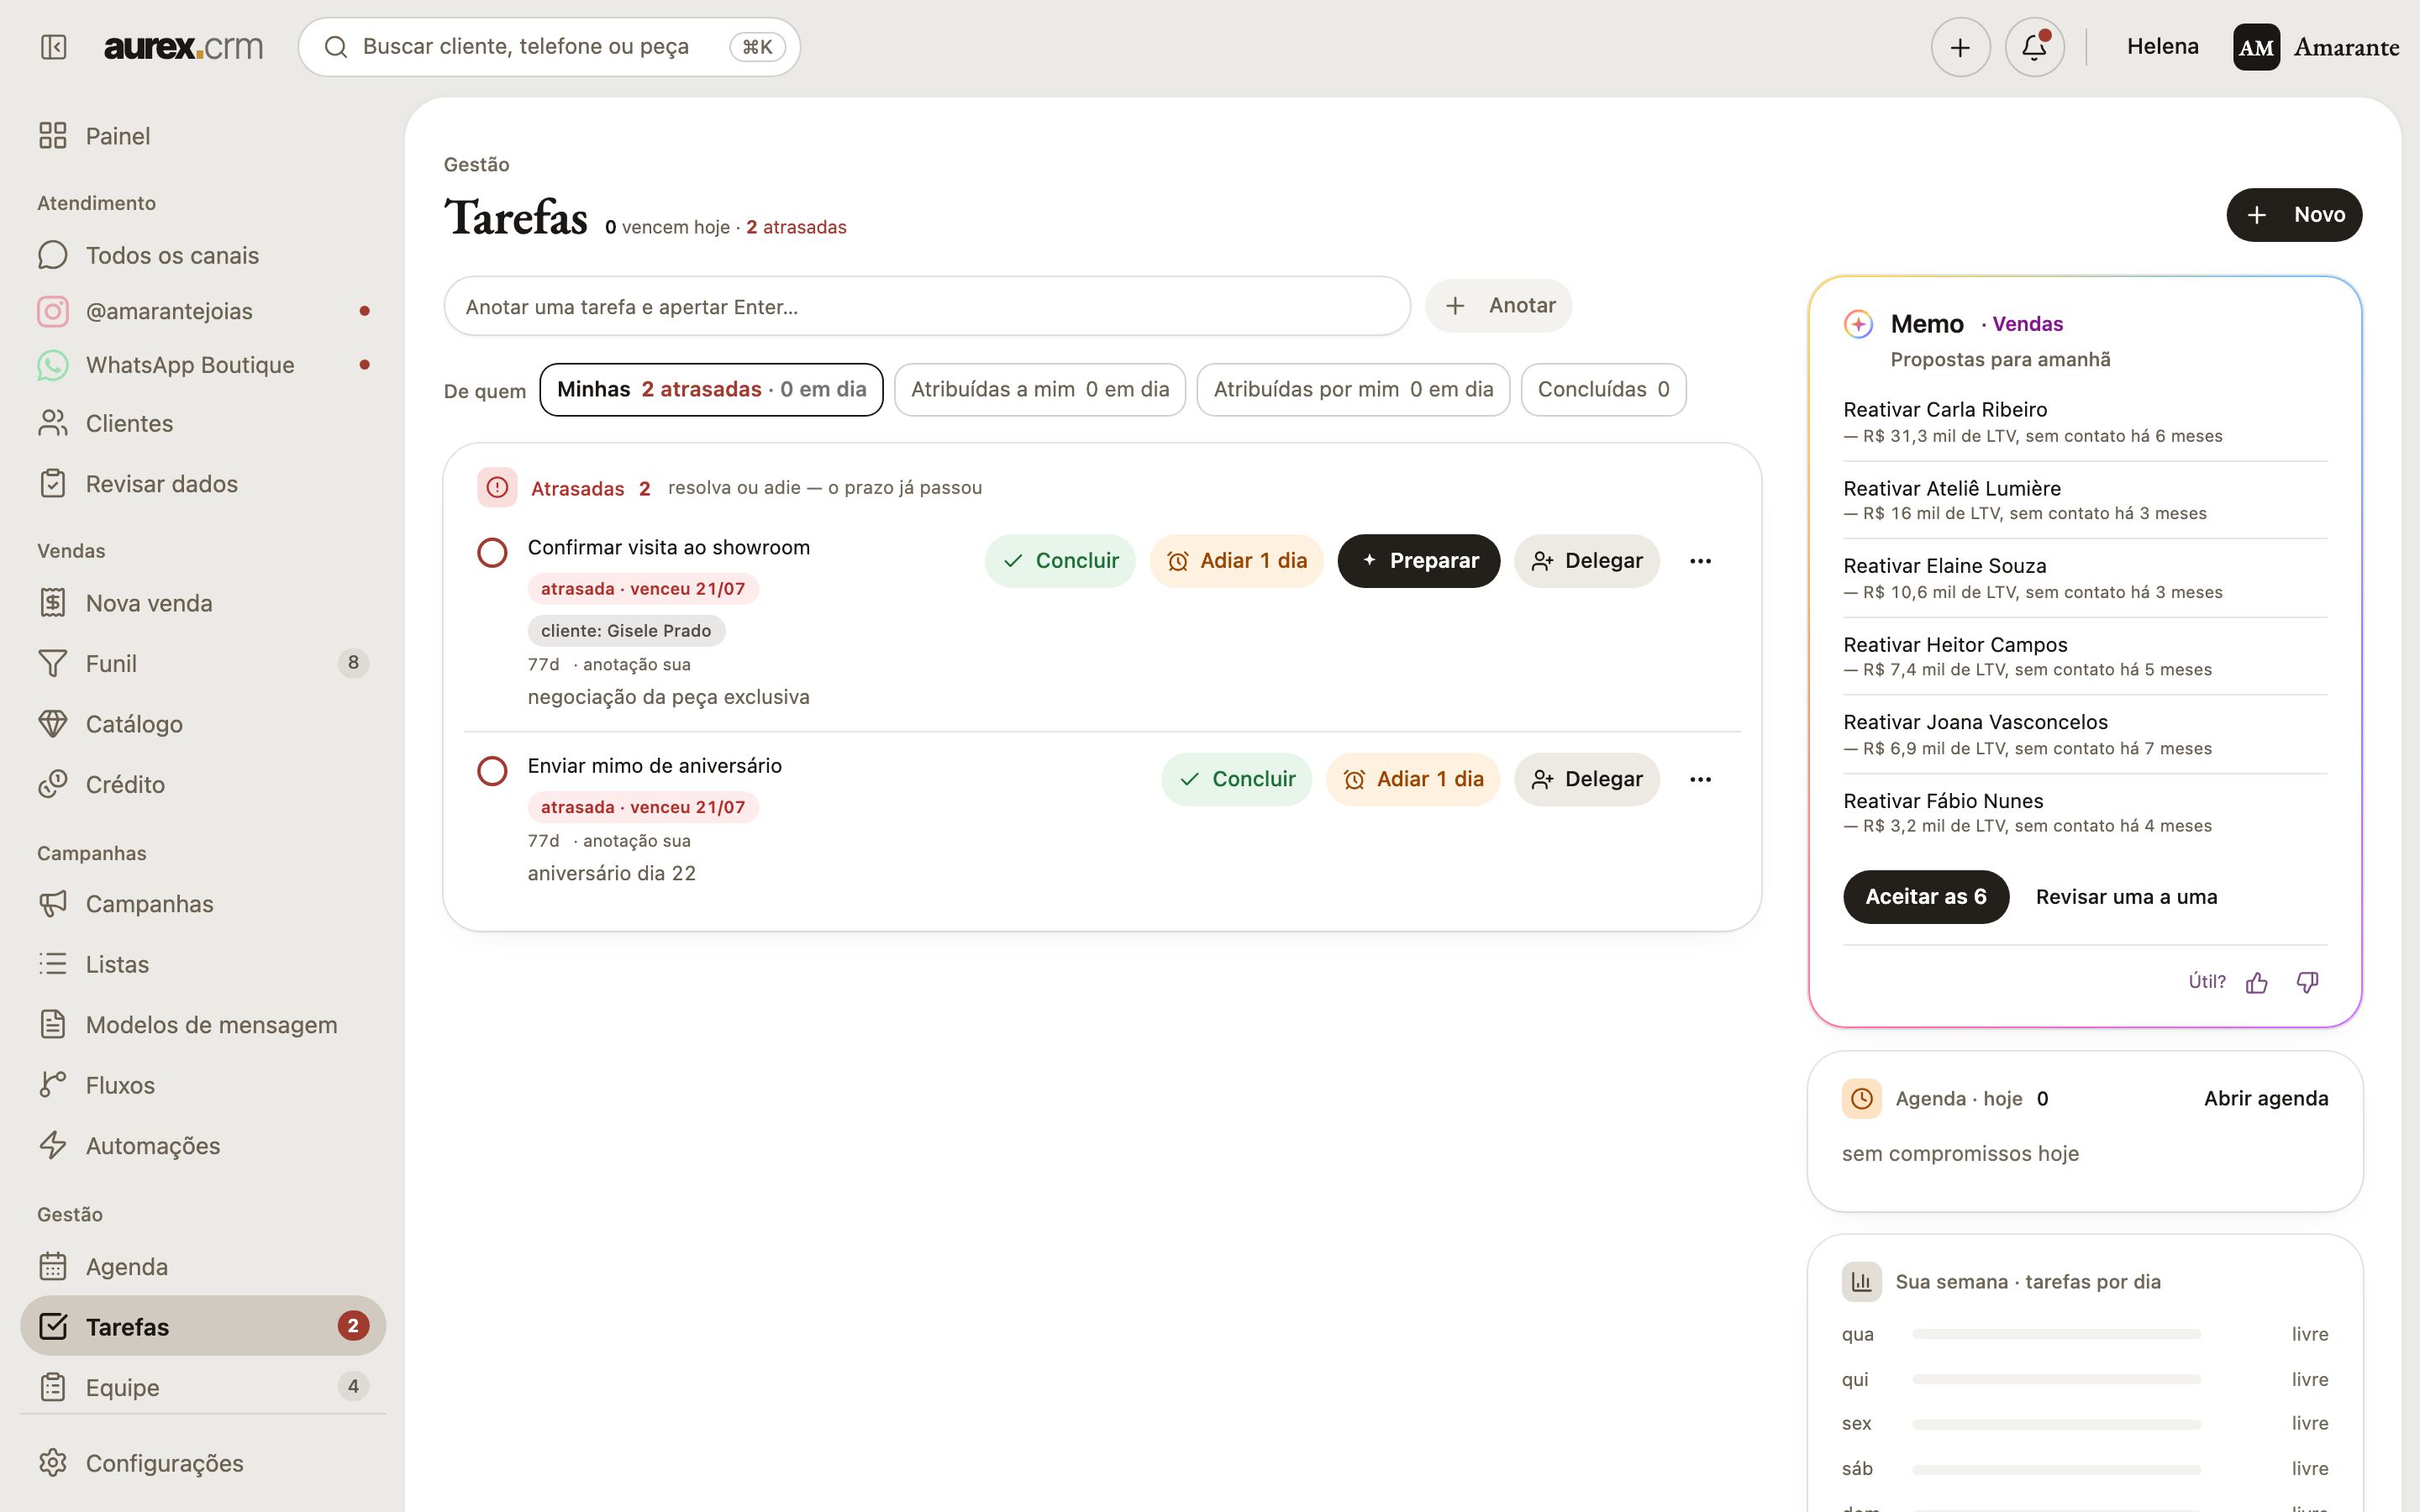Open the Amarante account avatar
This screenshot has height=1512, width=2420.
(x=2256, y=47)
